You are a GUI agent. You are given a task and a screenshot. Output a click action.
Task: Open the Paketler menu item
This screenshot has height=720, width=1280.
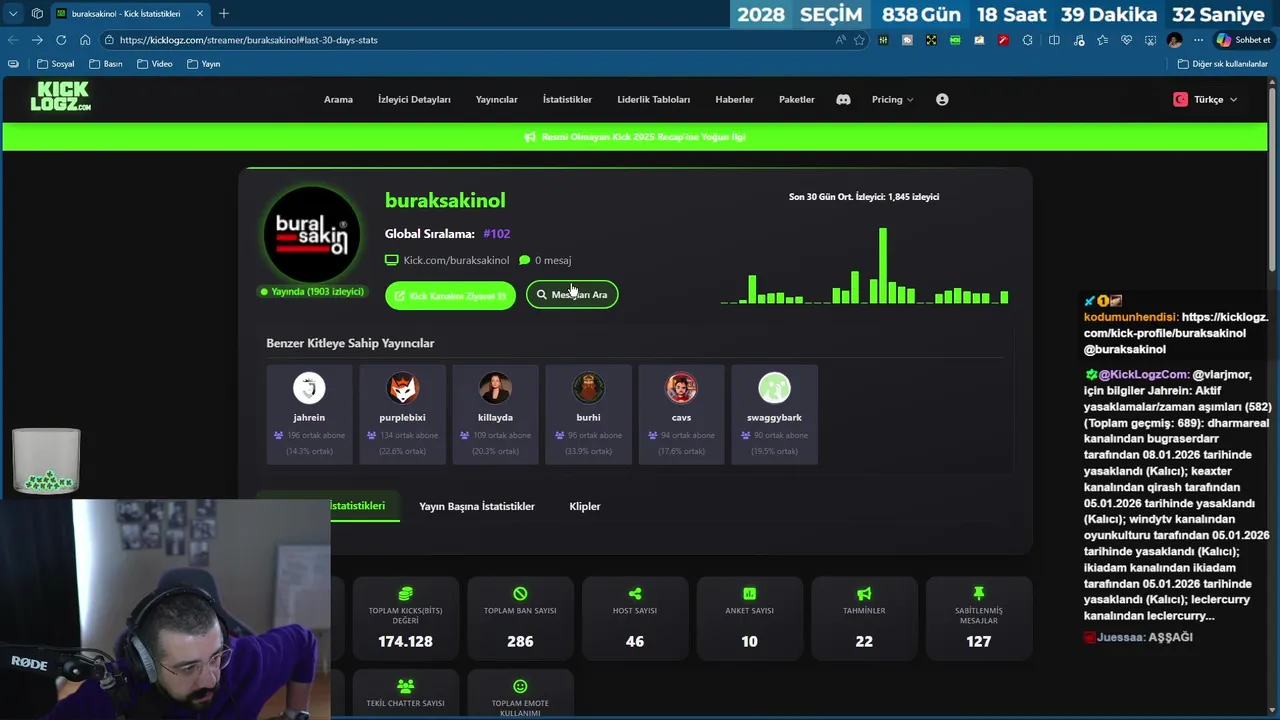click(x=796, y=99)
